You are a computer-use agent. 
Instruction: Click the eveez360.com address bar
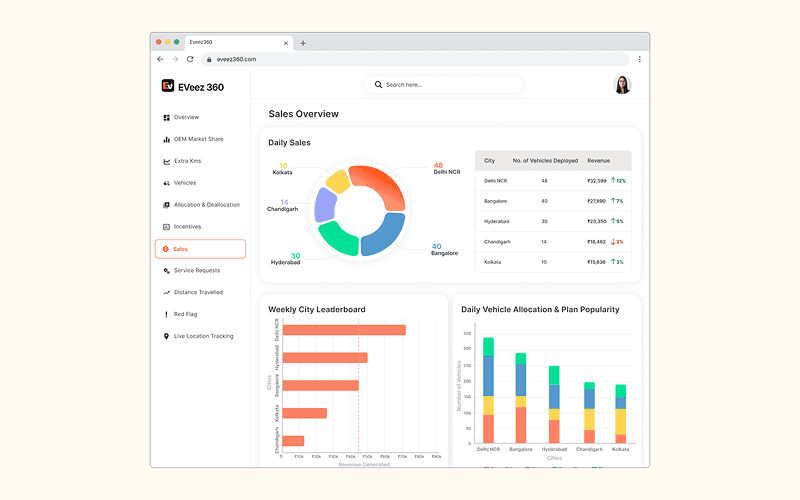(x=416, y=59)
